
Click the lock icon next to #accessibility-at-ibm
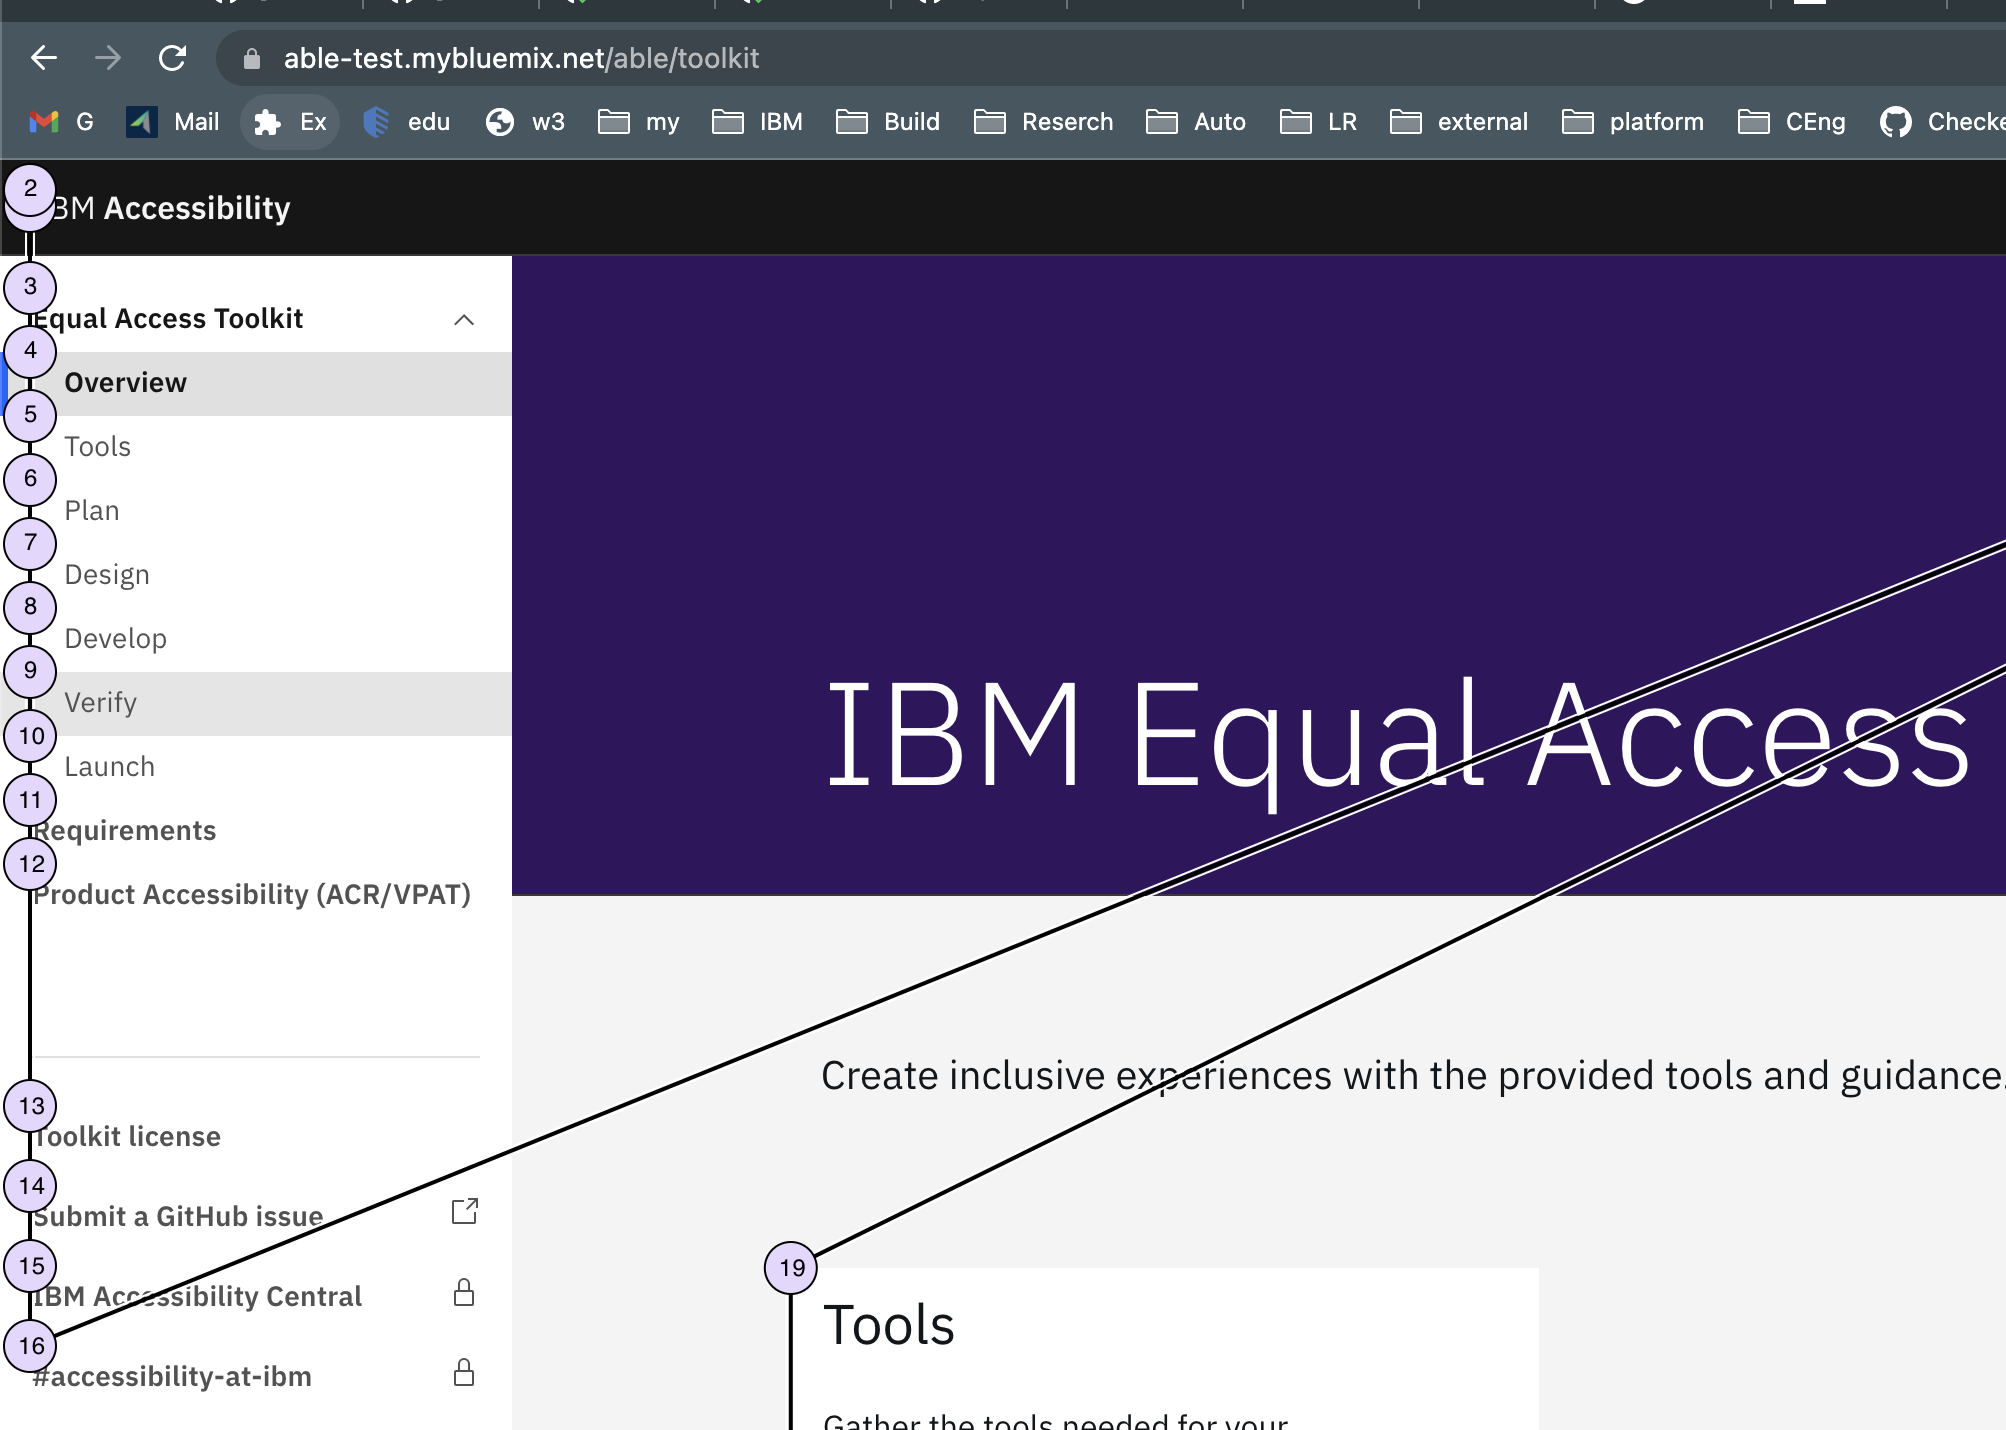(x=463, y=1373)
